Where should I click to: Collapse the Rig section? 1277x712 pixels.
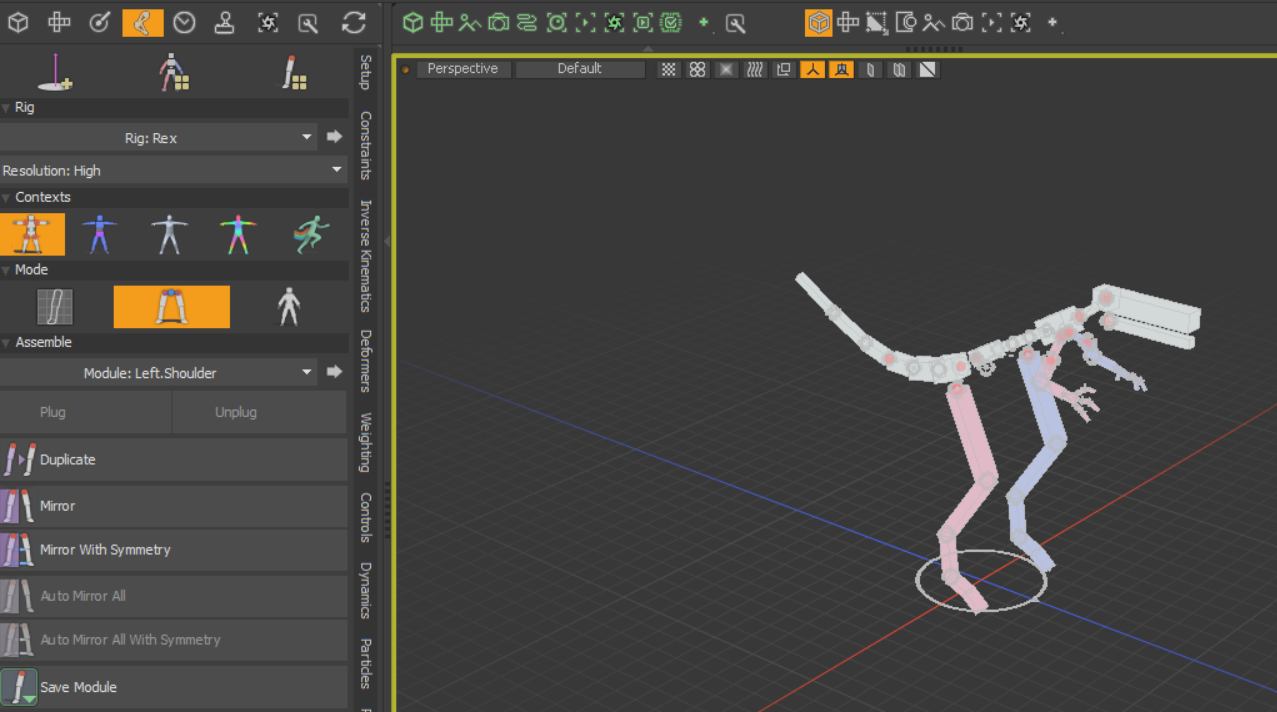(x=7, y=107)
